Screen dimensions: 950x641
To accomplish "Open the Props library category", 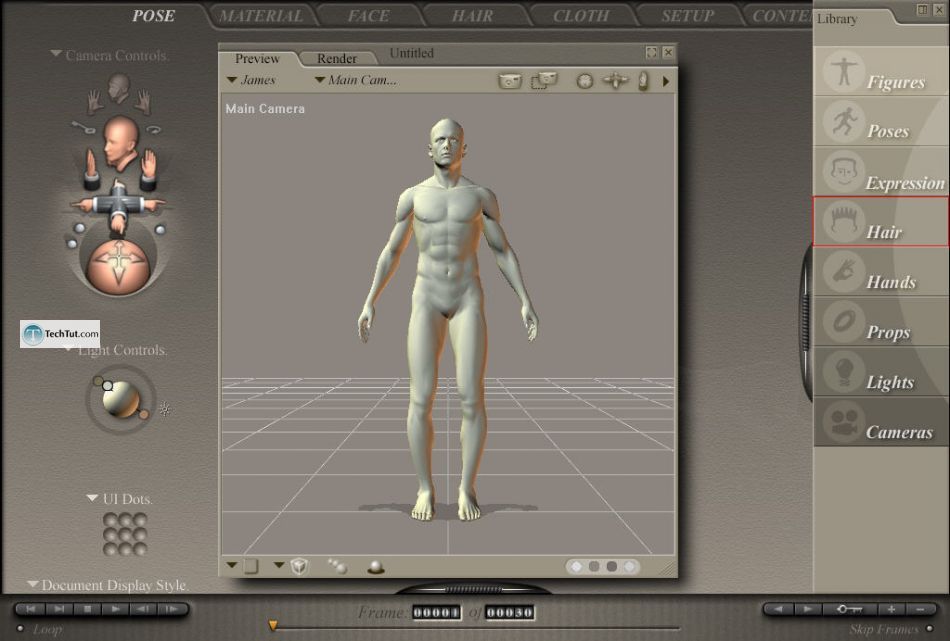I will click(x=881, y=322).
